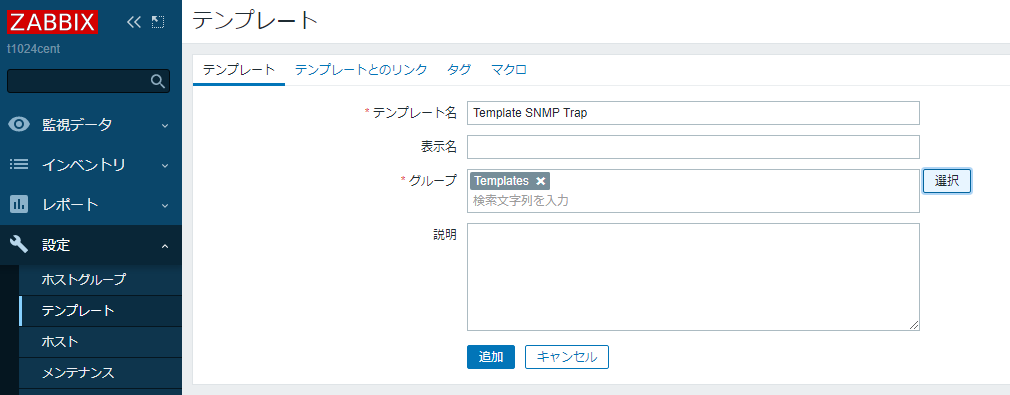This screenshot has height=395, width=1010.
Task: Go to ホスト in sidebar
Action: pyautogui.click(x=100, y=342)
